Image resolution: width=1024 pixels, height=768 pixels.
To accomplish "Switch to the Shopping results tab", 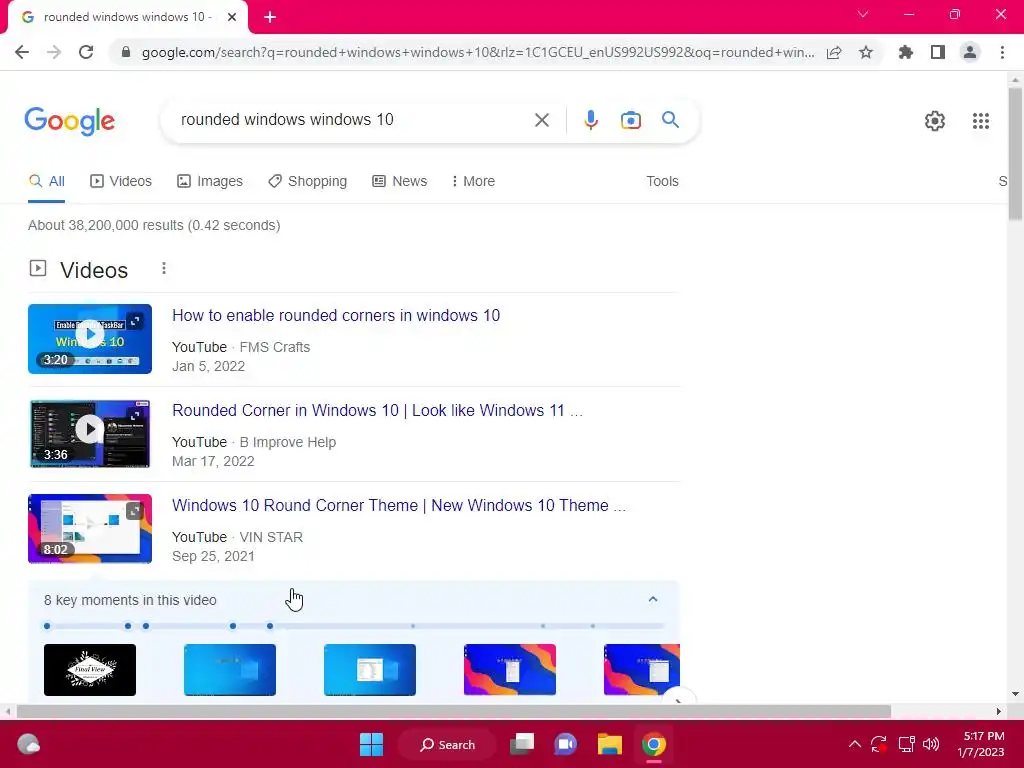I will point(308,182).
